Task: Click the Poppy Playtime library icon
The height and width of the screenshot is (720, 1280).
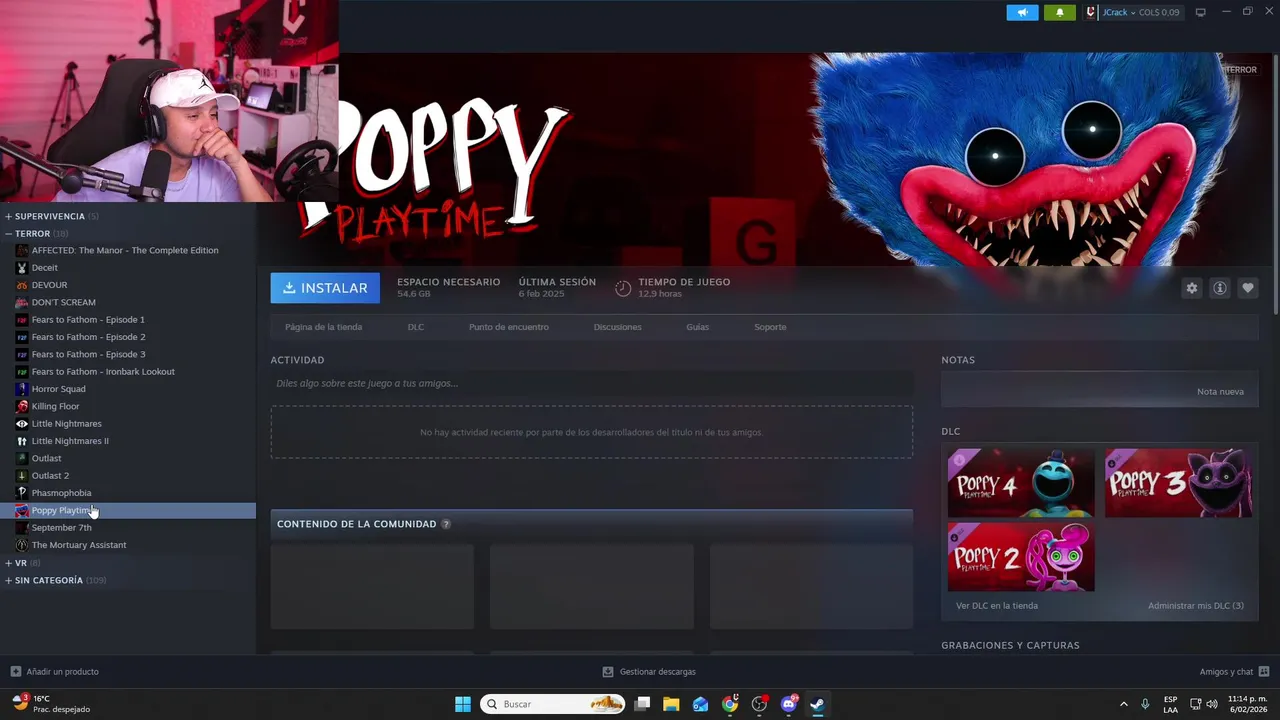Action: tap(22, 510)
